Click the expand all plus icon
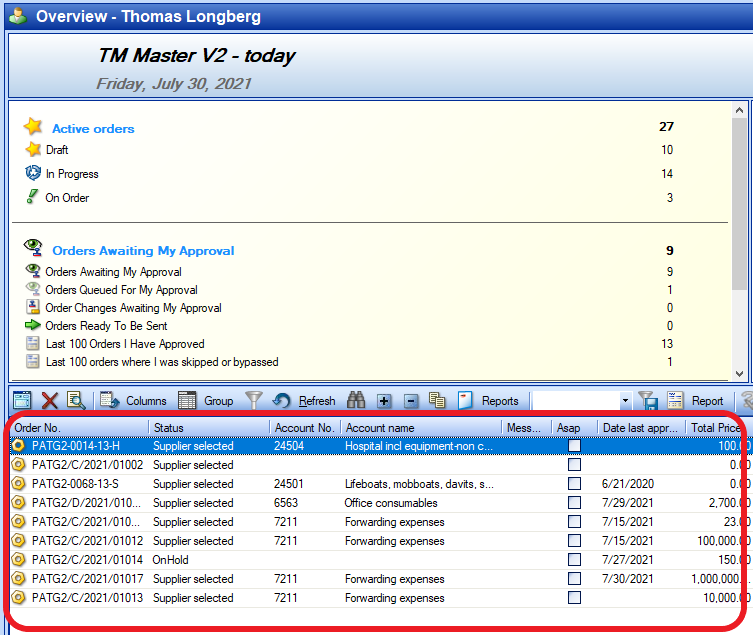Image resolution: width=753 pixels, height=635 pixels. 384,401
